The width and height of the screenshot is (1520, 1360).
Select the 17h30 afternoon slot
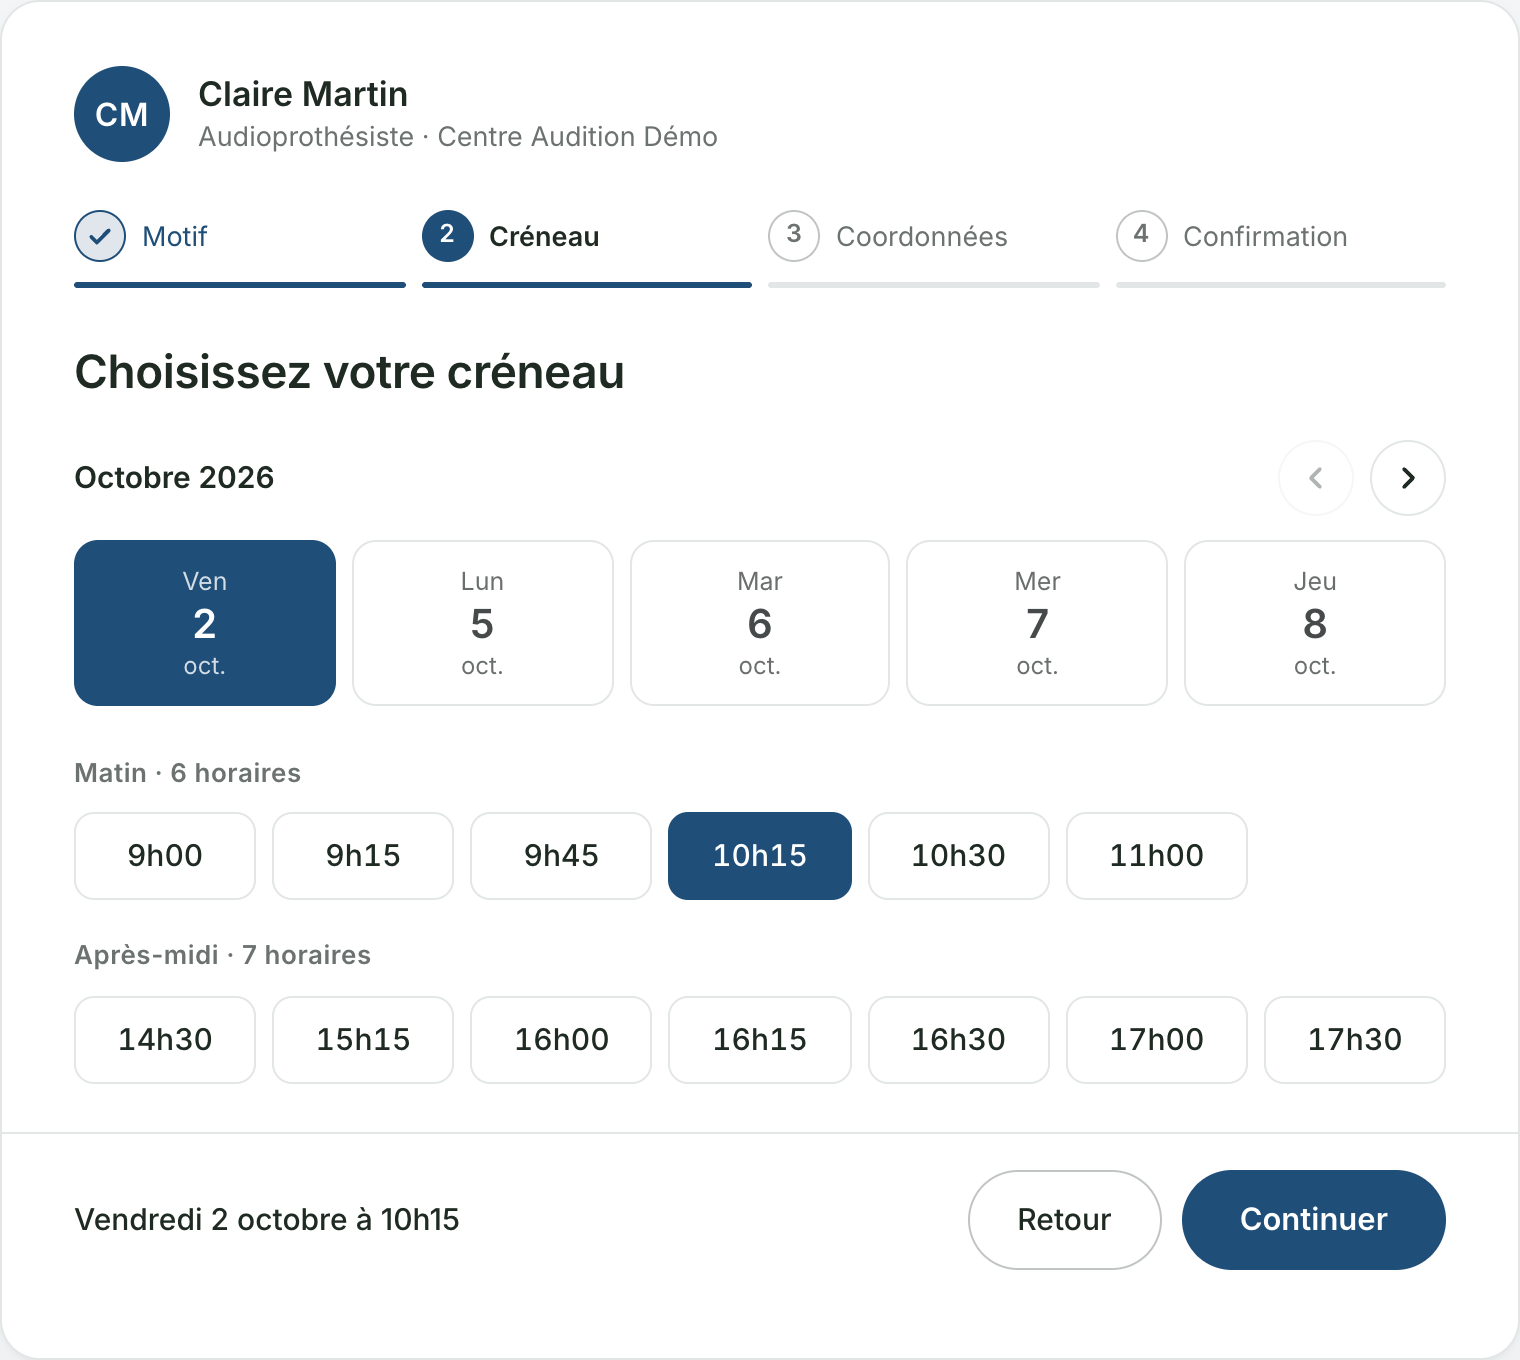tap(1355, 1040)
